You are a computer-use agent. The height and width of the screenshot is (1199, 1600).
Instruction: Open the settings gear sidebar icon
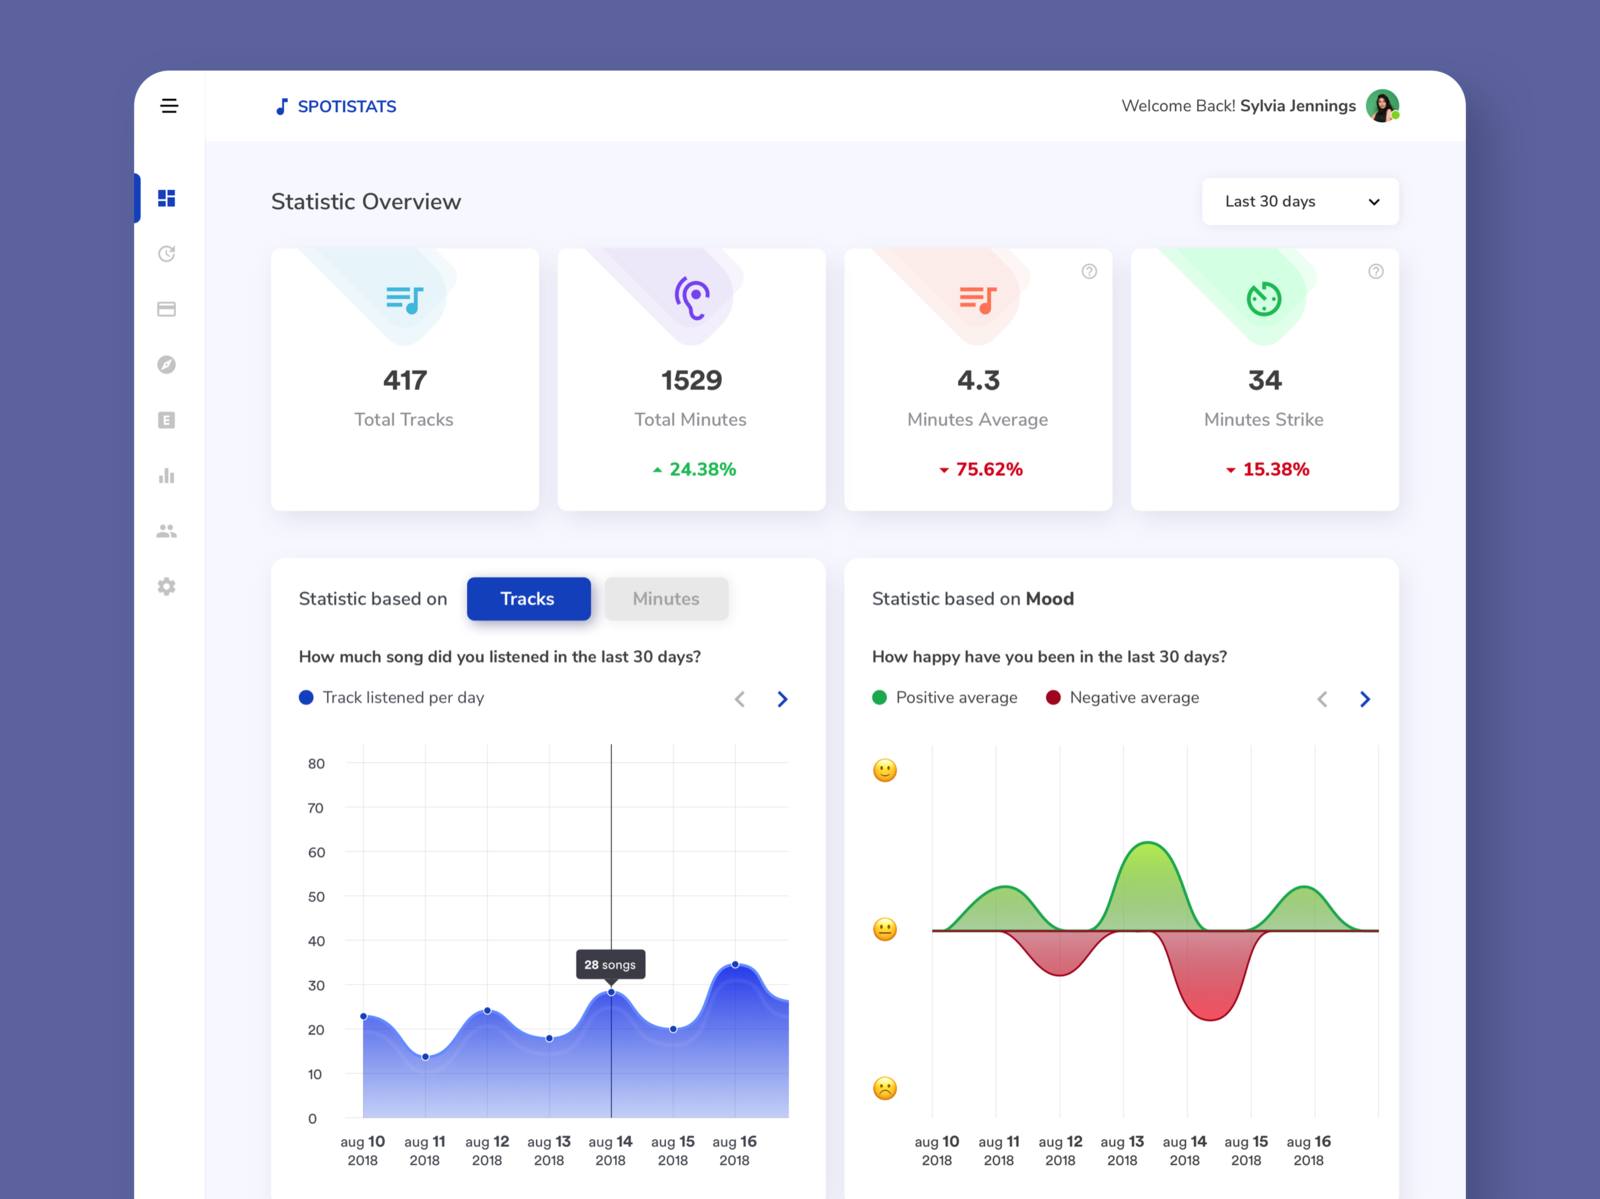(167, 586)
